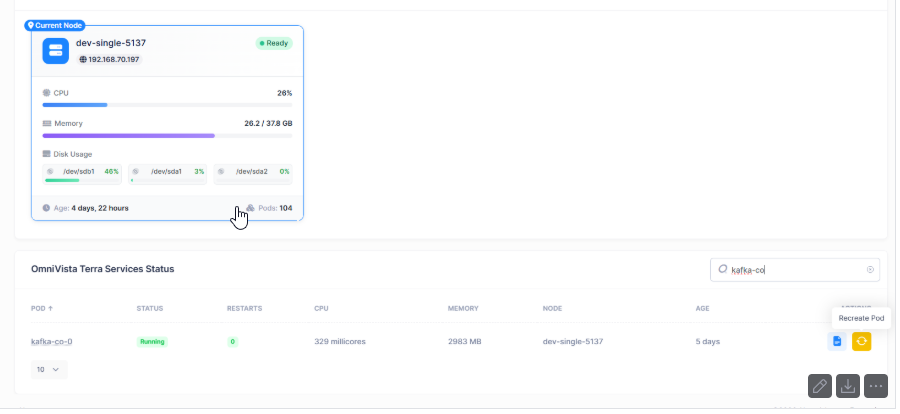
Task: Click in the pod search input field
Action: (x=795, y=270)
